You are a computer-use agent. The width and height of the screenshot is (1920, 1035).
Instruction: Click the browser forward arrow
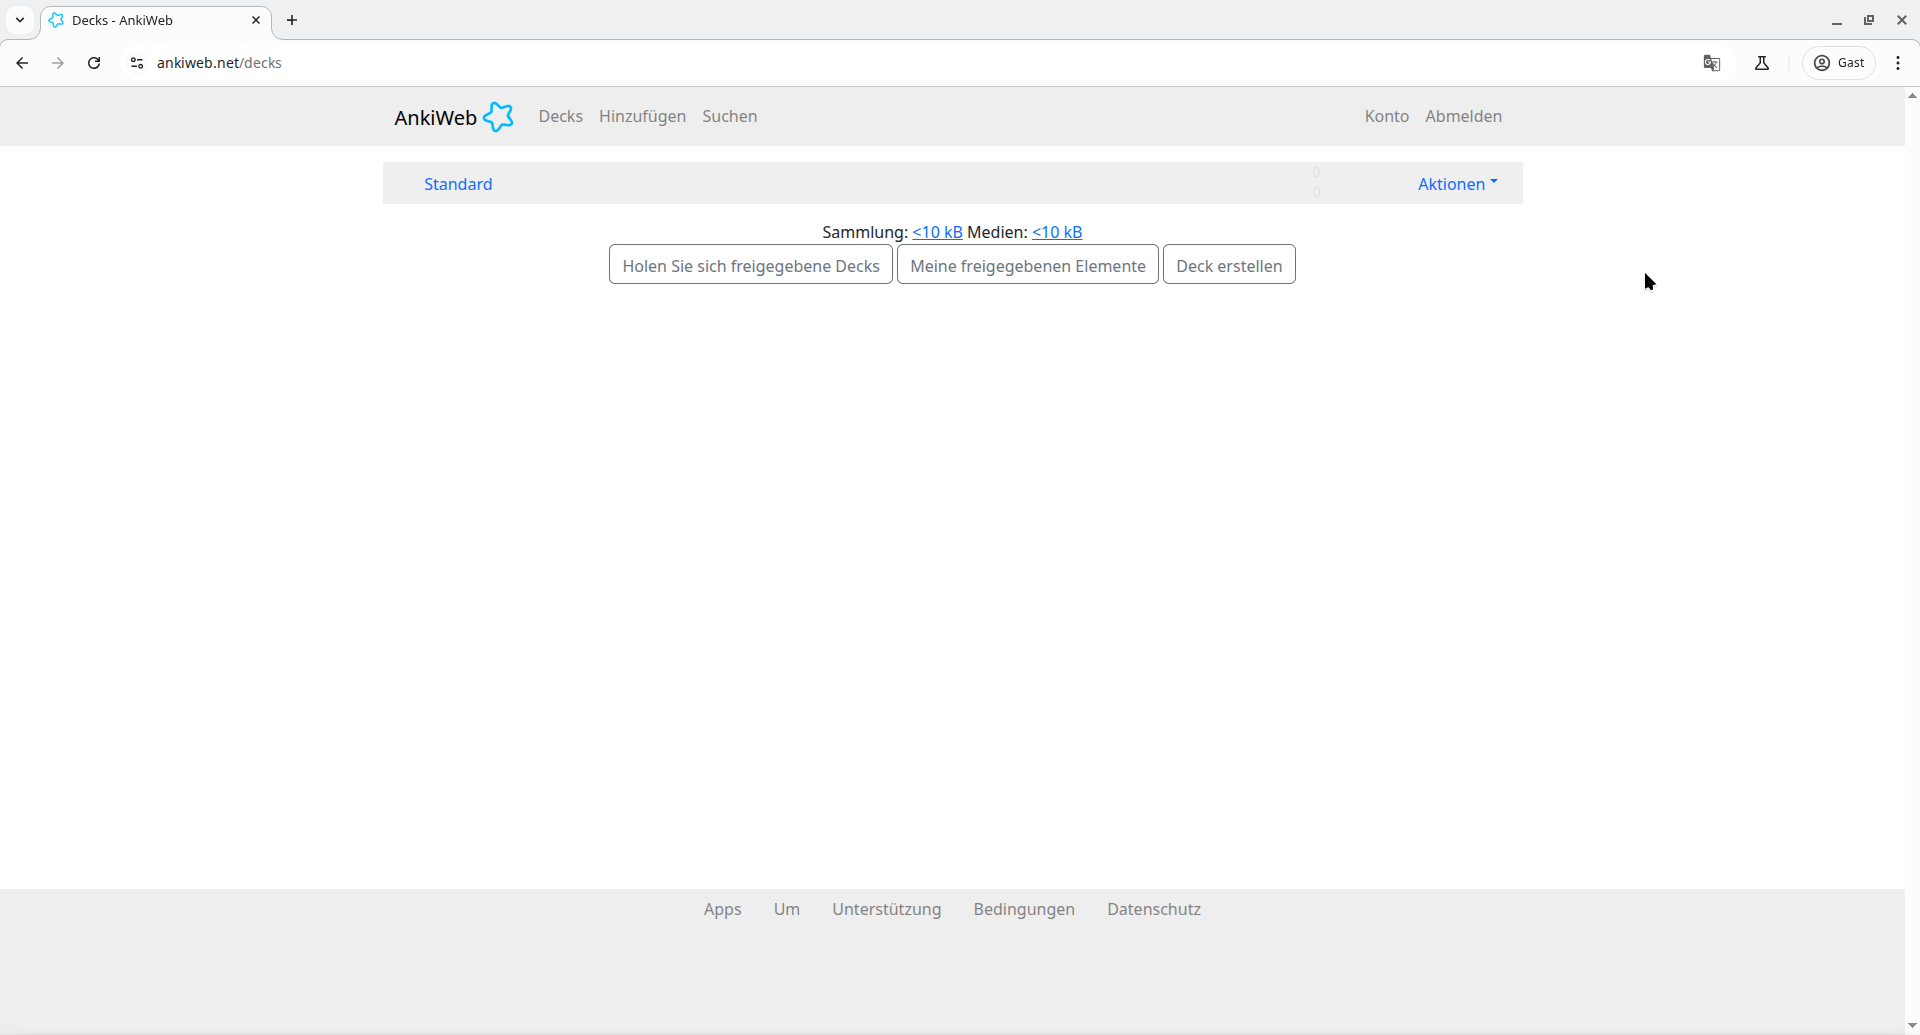[58, 63]
